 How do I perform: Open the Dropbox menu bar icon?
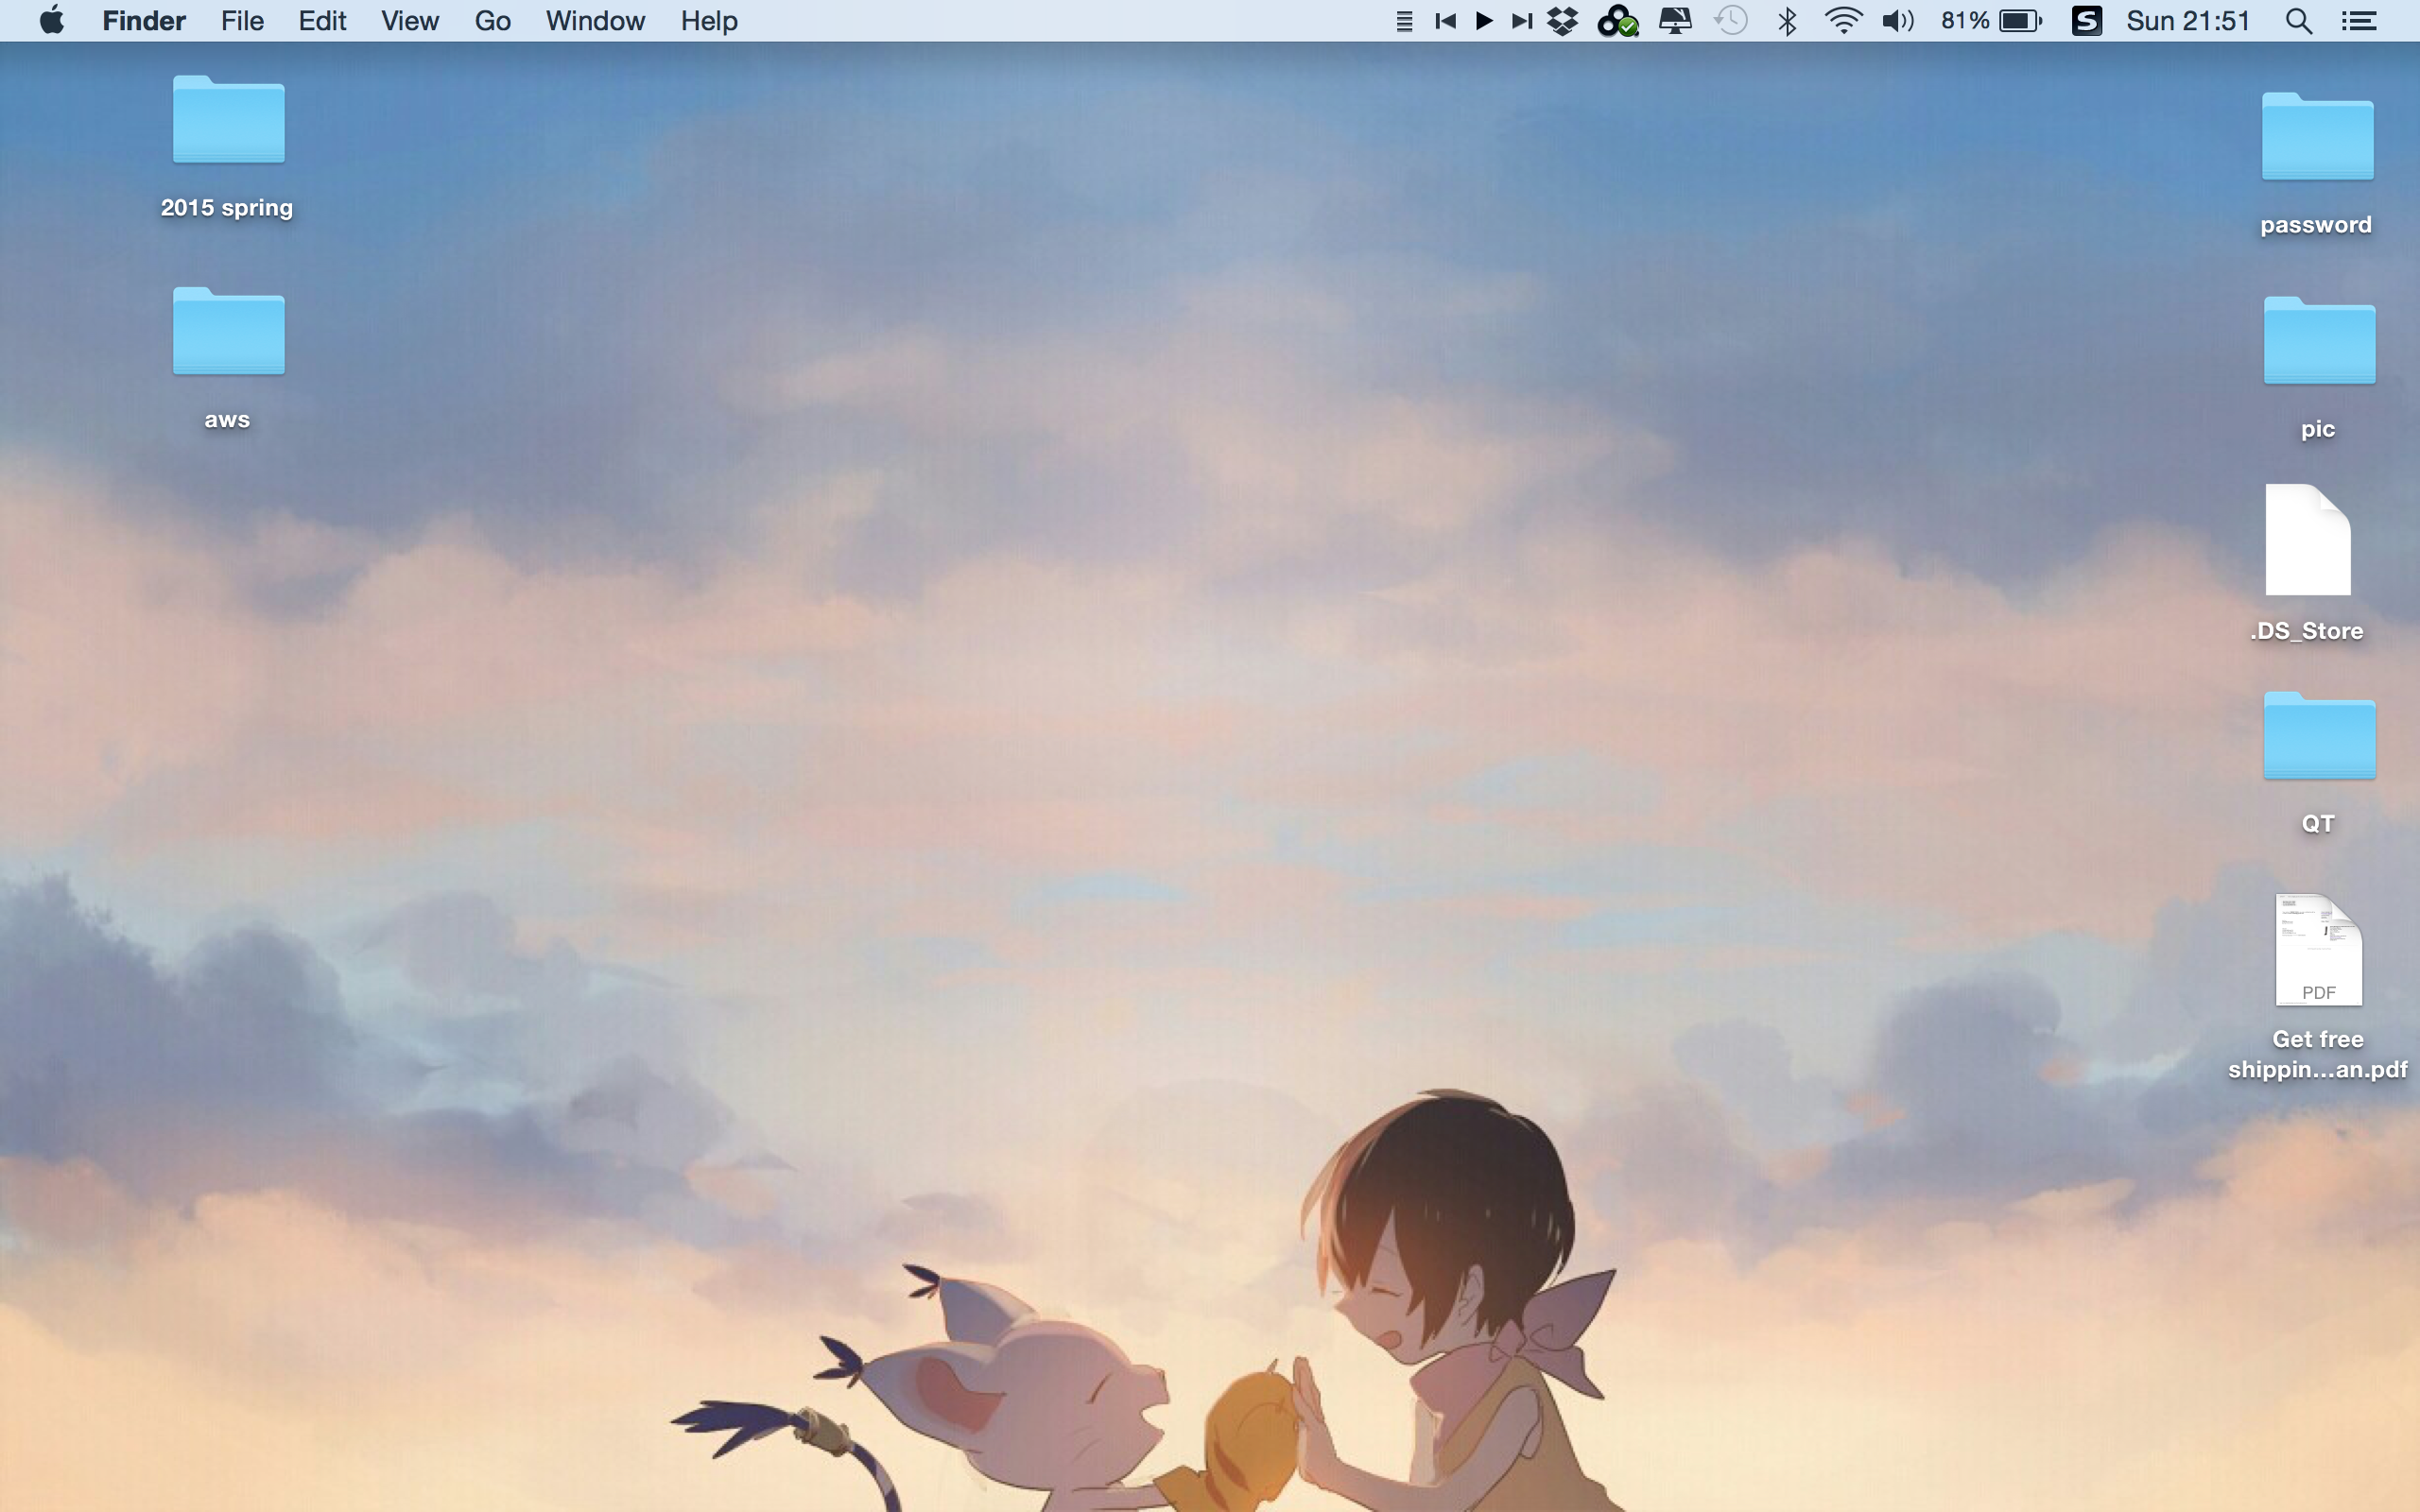pos(1562,21)
